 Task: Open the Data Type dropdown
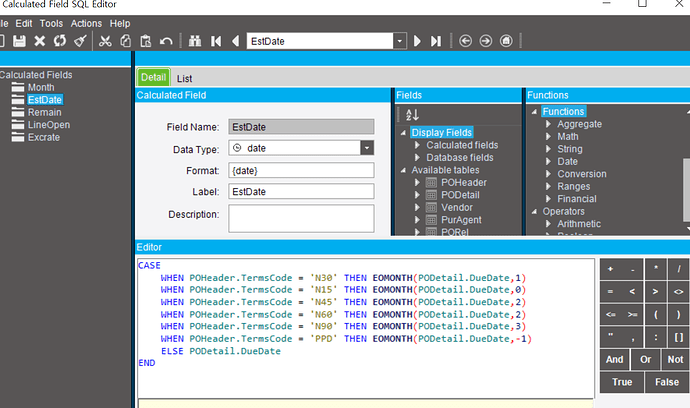(366, 148)
